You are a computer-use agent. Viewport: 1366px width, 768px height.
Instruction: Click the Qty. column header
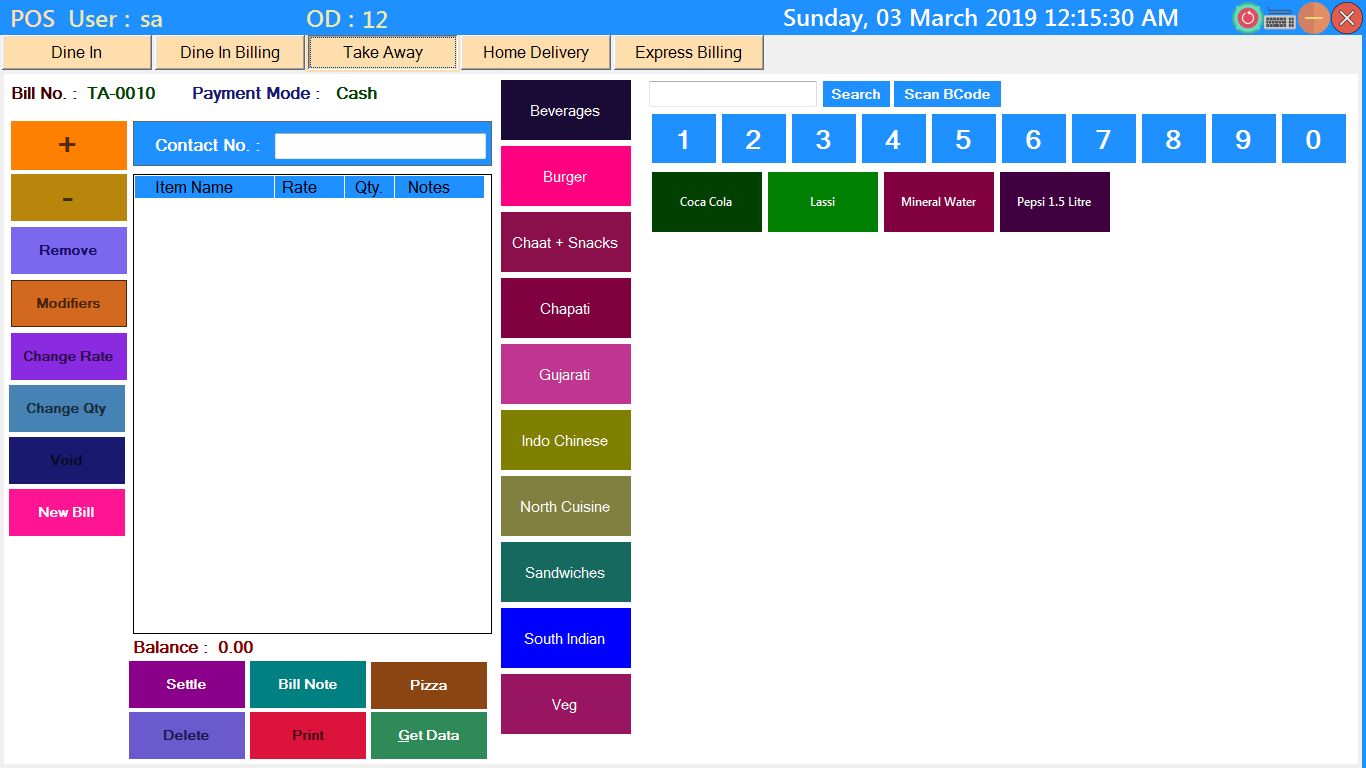tap(370, 187)
